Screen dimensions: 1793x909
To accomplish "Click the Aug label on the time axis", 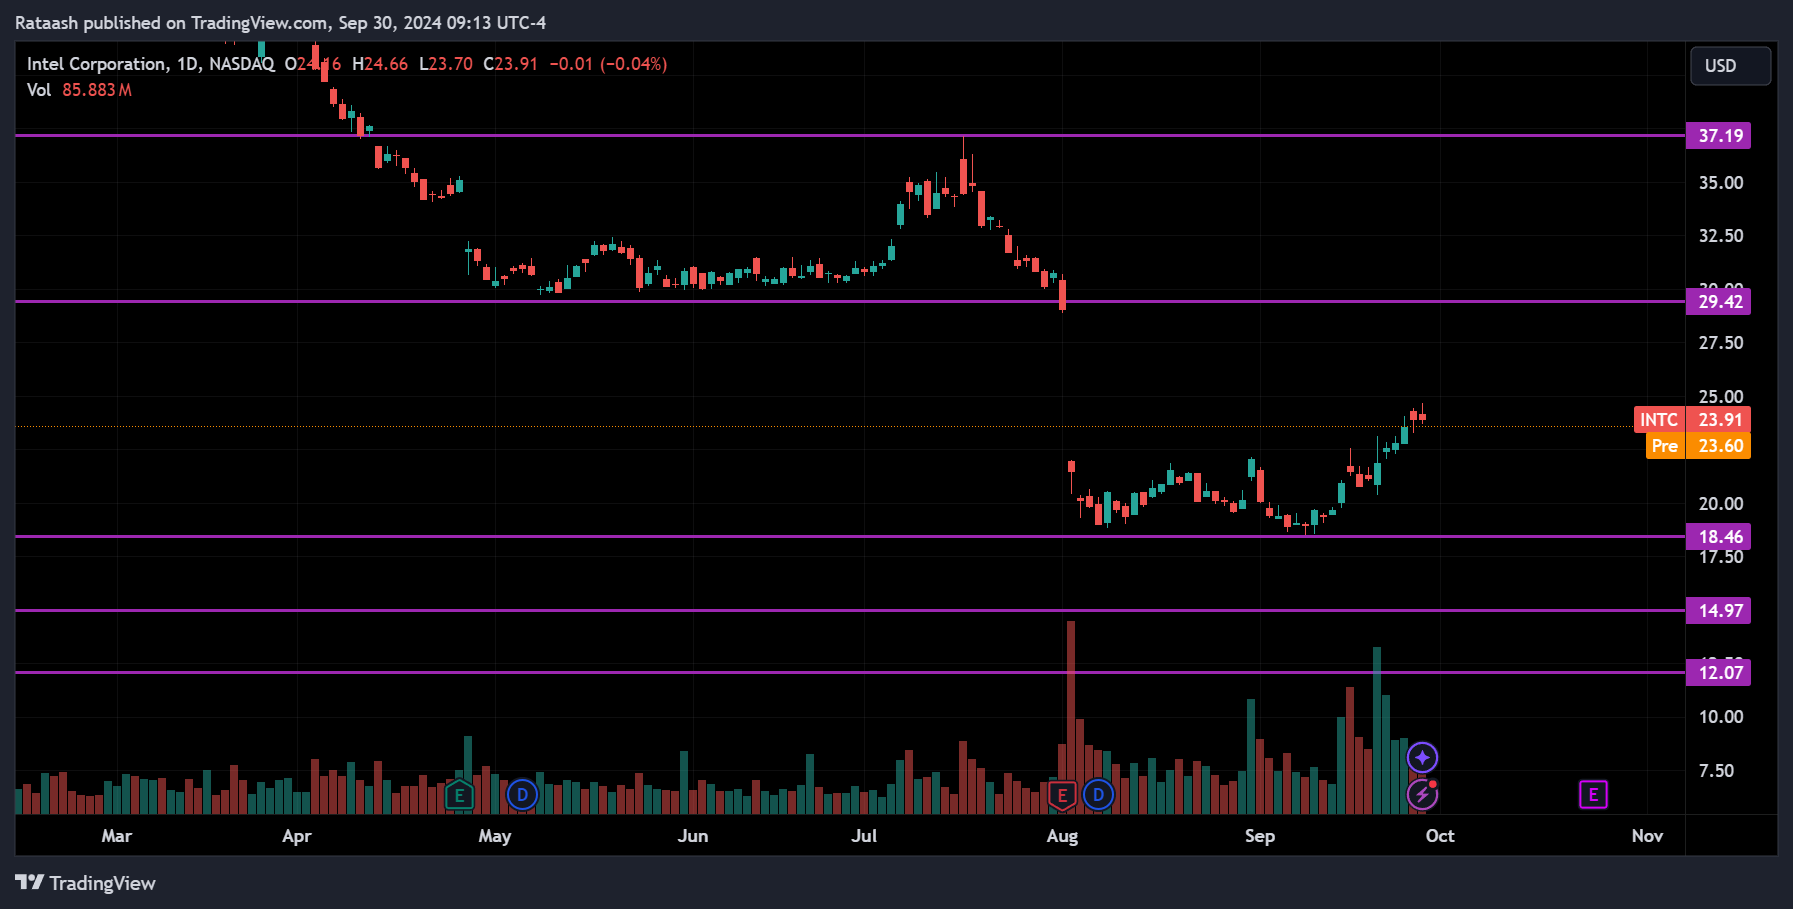I will (1062, 836).
